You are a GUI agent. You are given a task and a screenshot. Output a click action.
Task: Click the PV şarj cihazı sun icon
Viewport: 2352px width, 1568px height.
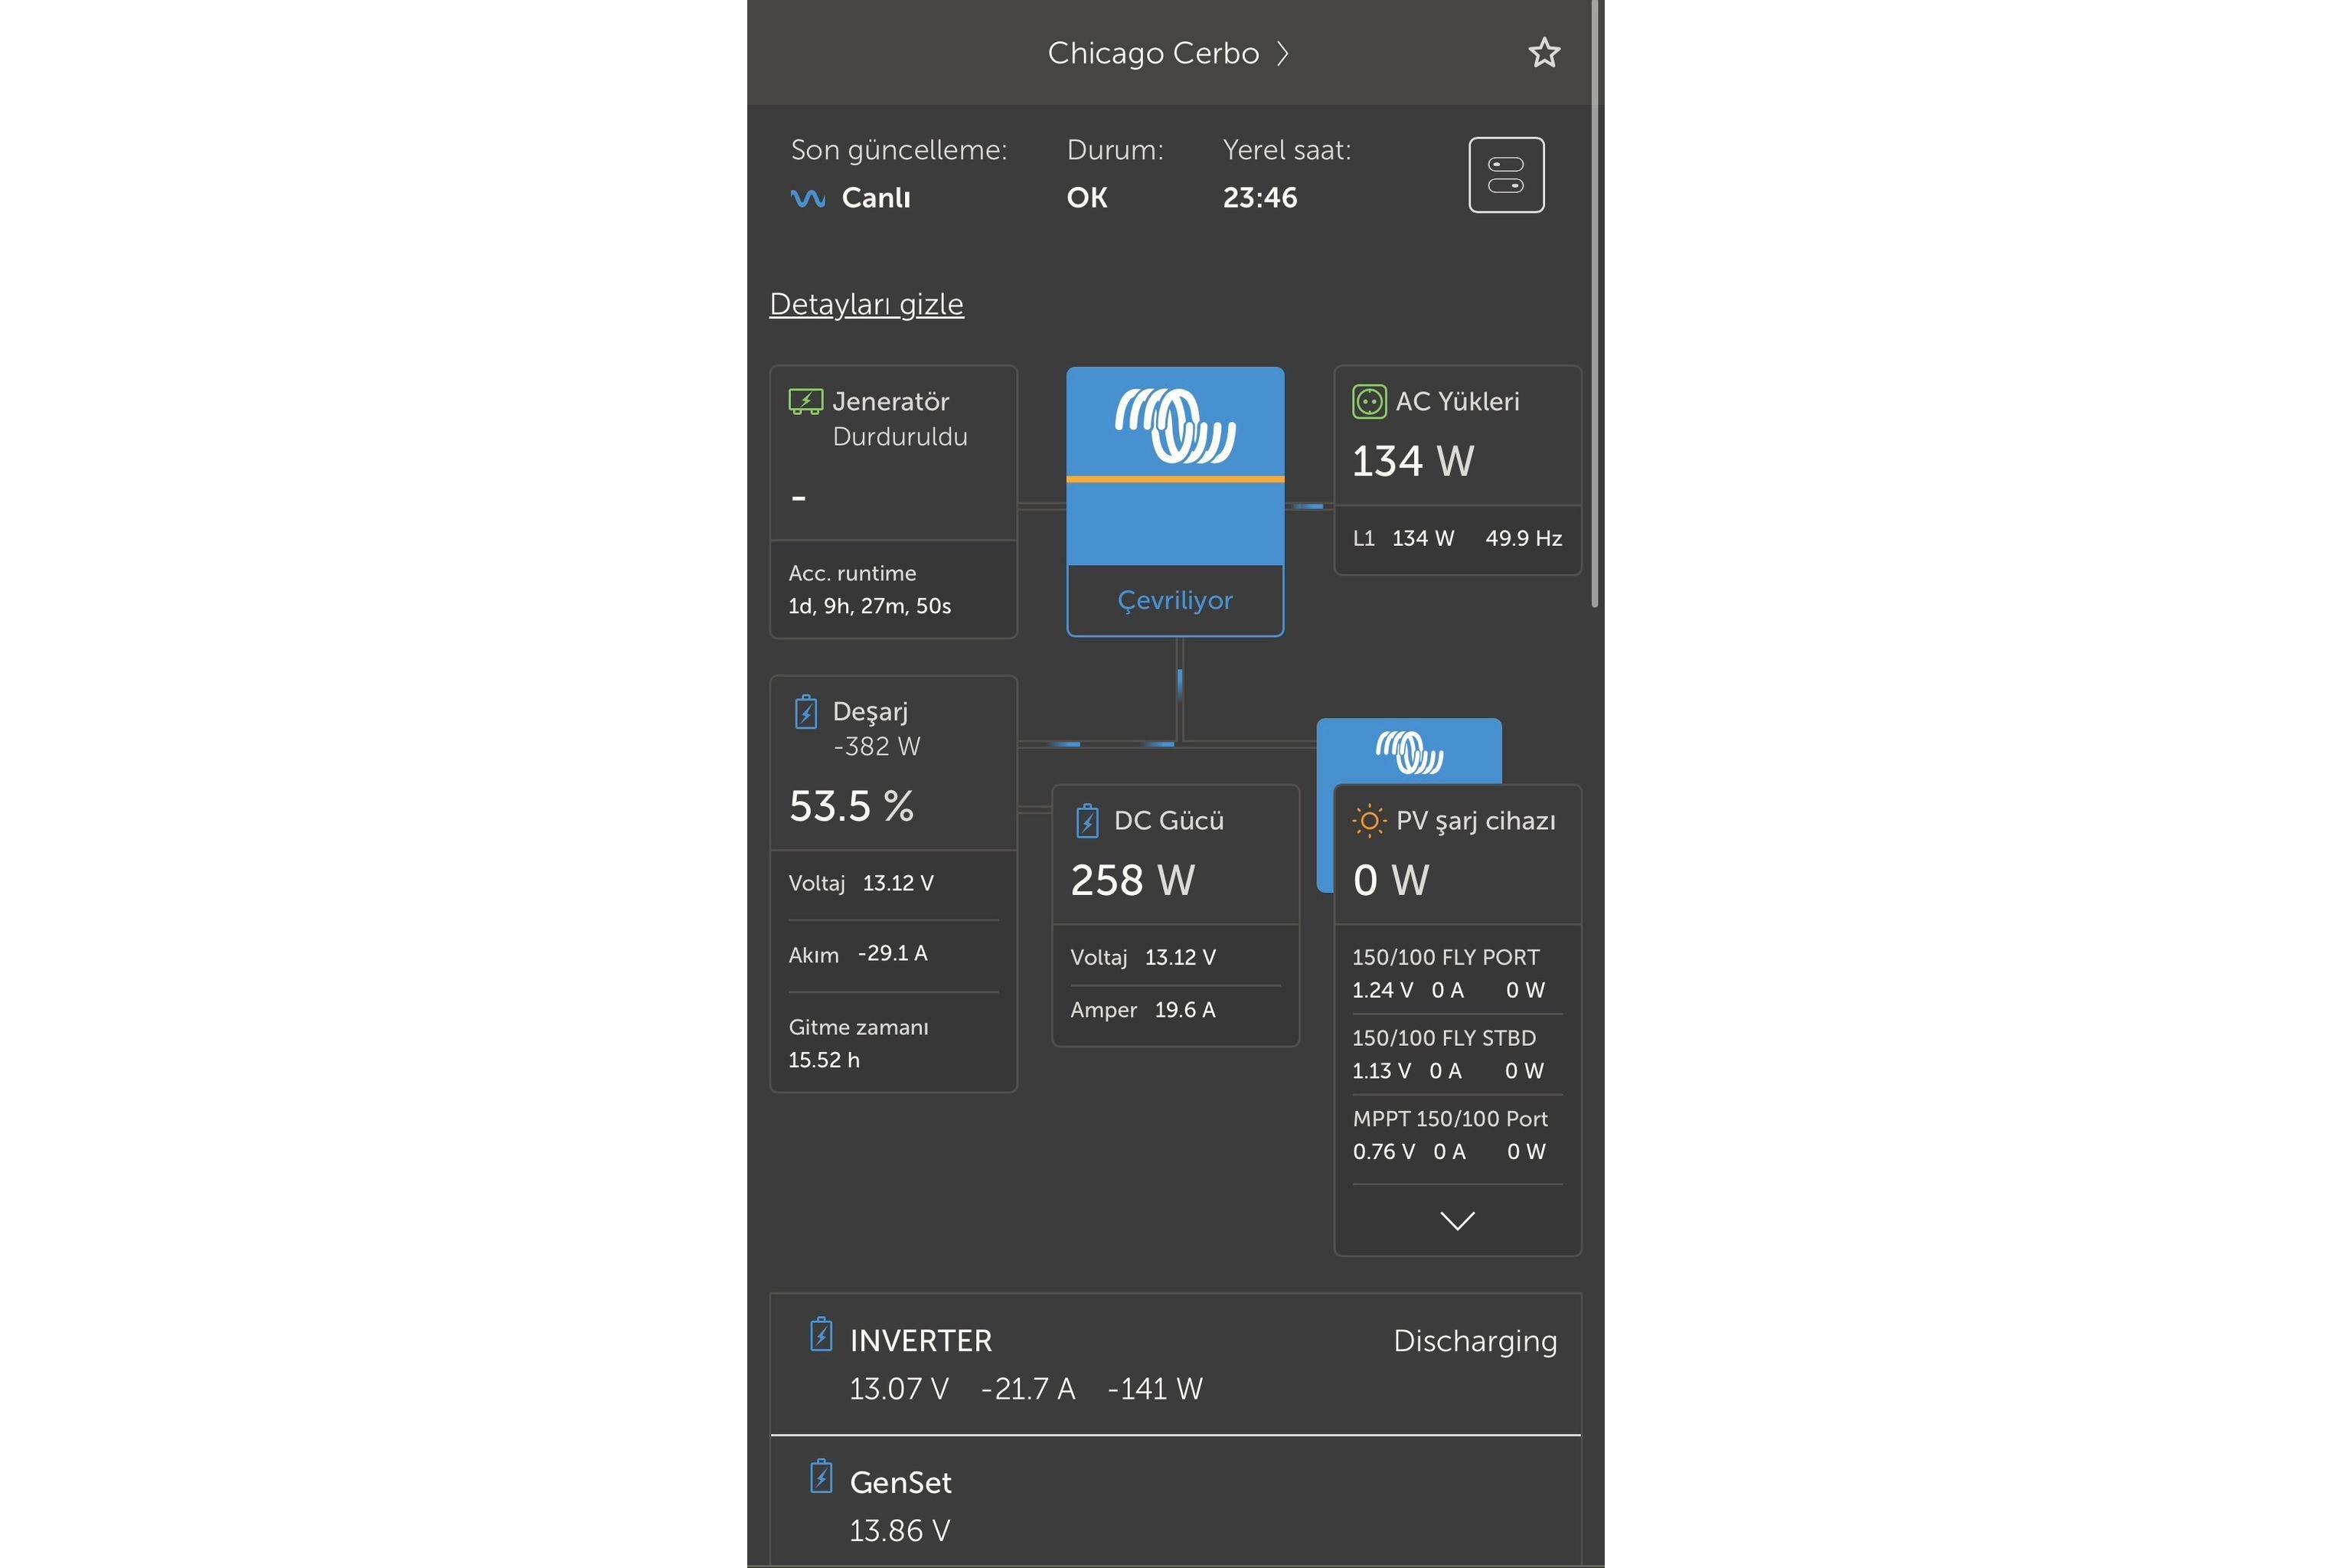coord(1369,821)
